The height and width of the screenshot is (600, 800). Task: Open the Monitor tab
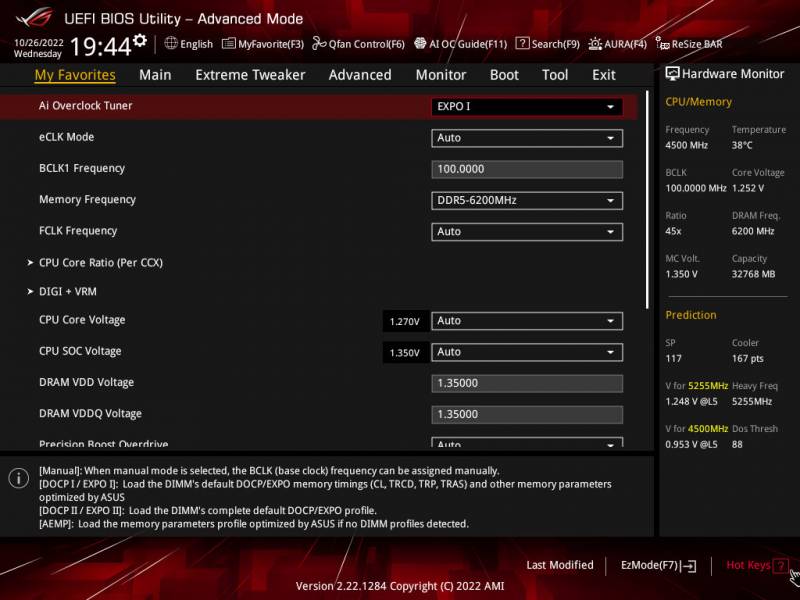[x=441, y=75]
